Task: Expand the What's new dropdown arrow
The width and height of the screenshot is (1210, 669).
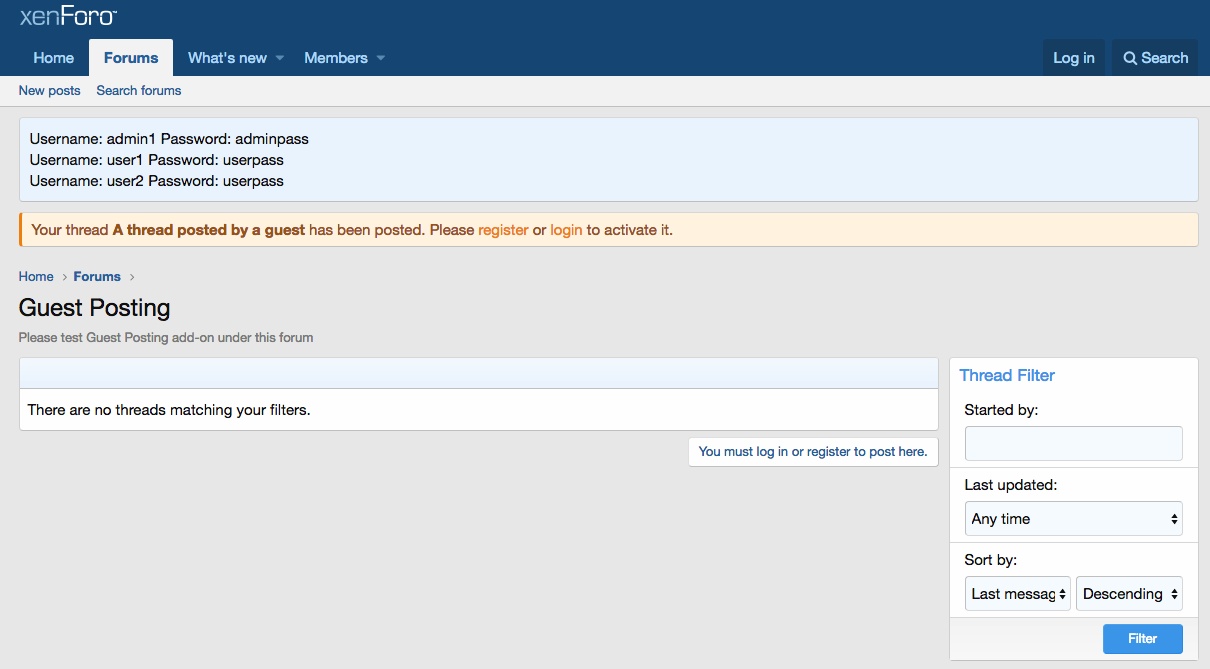Action: pyautogui.click(x=280, y=58)
